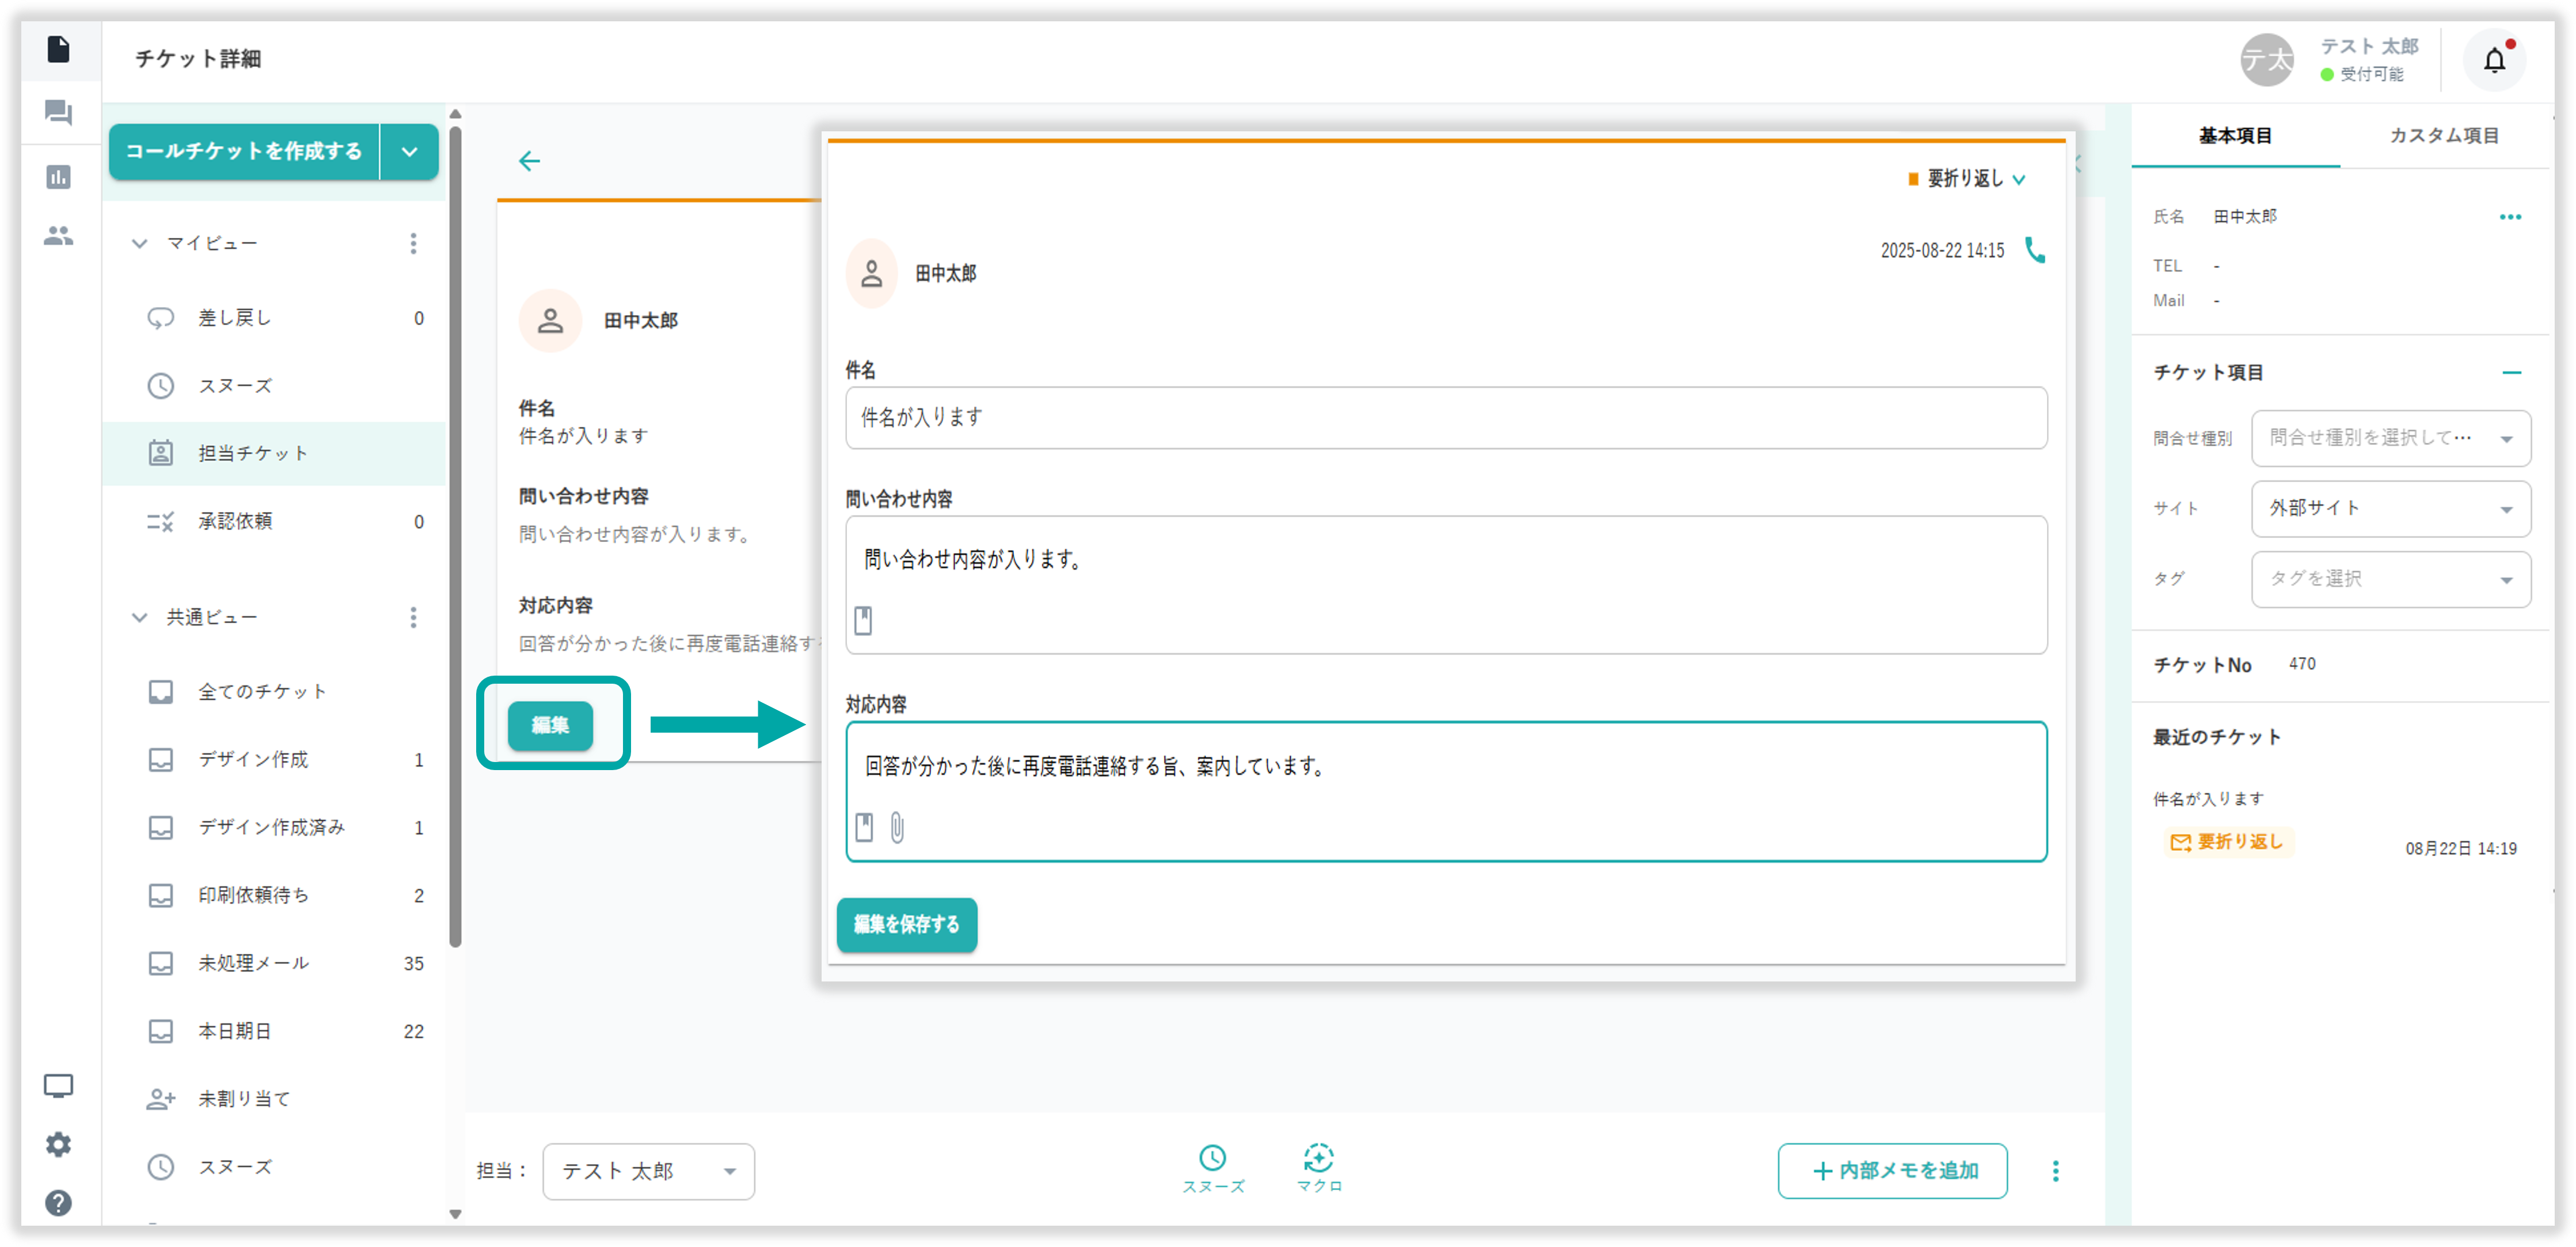2576x1247 pixels.
Task: Select 担当チケット in the sidebar
Action: [x=253, y=453]
